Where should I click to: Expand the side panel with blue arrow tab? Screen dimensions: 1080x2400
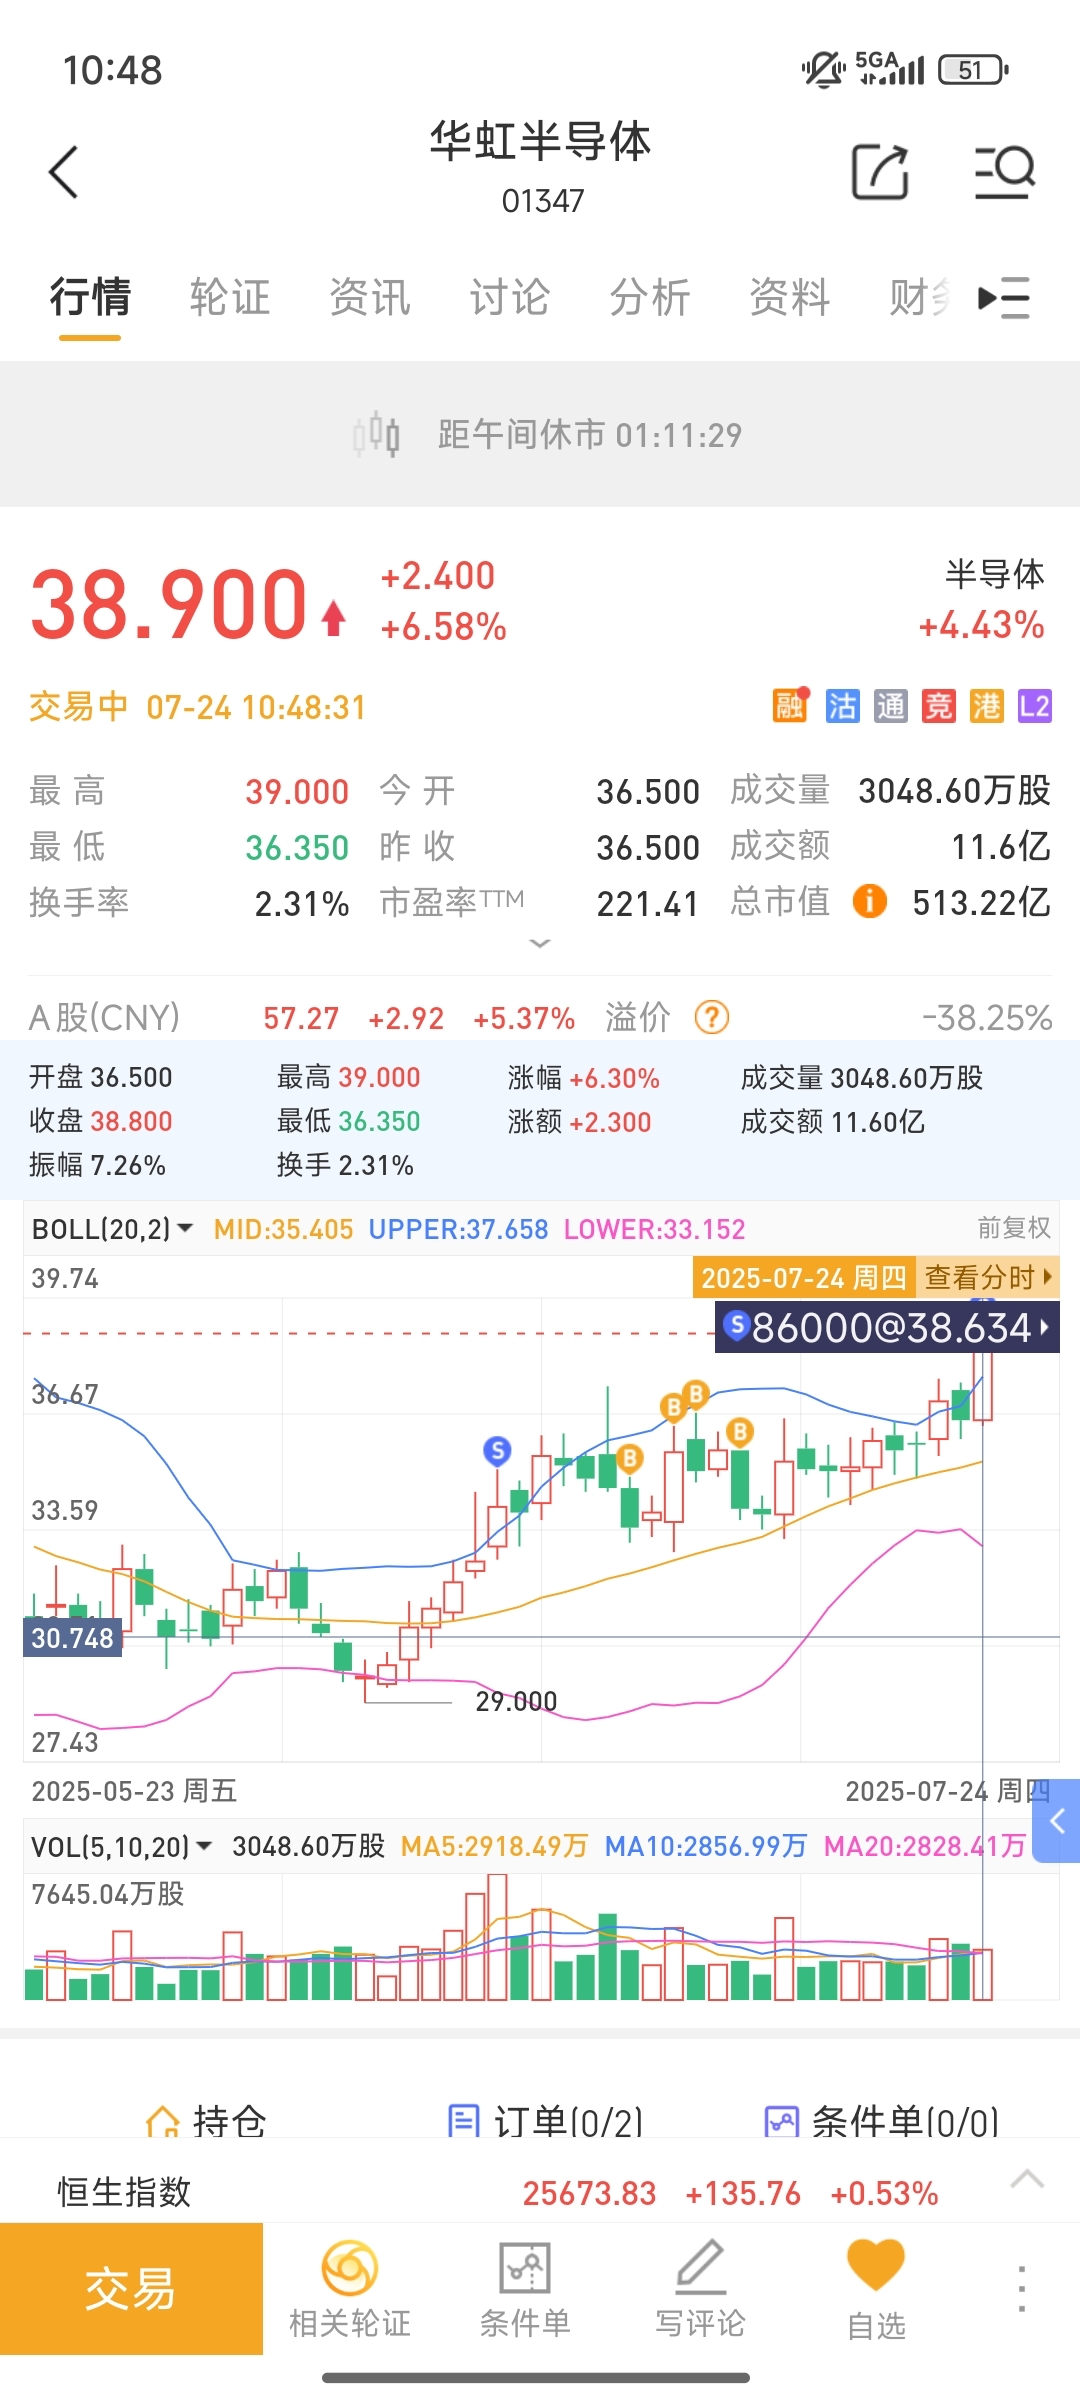click(1056, 1820)
